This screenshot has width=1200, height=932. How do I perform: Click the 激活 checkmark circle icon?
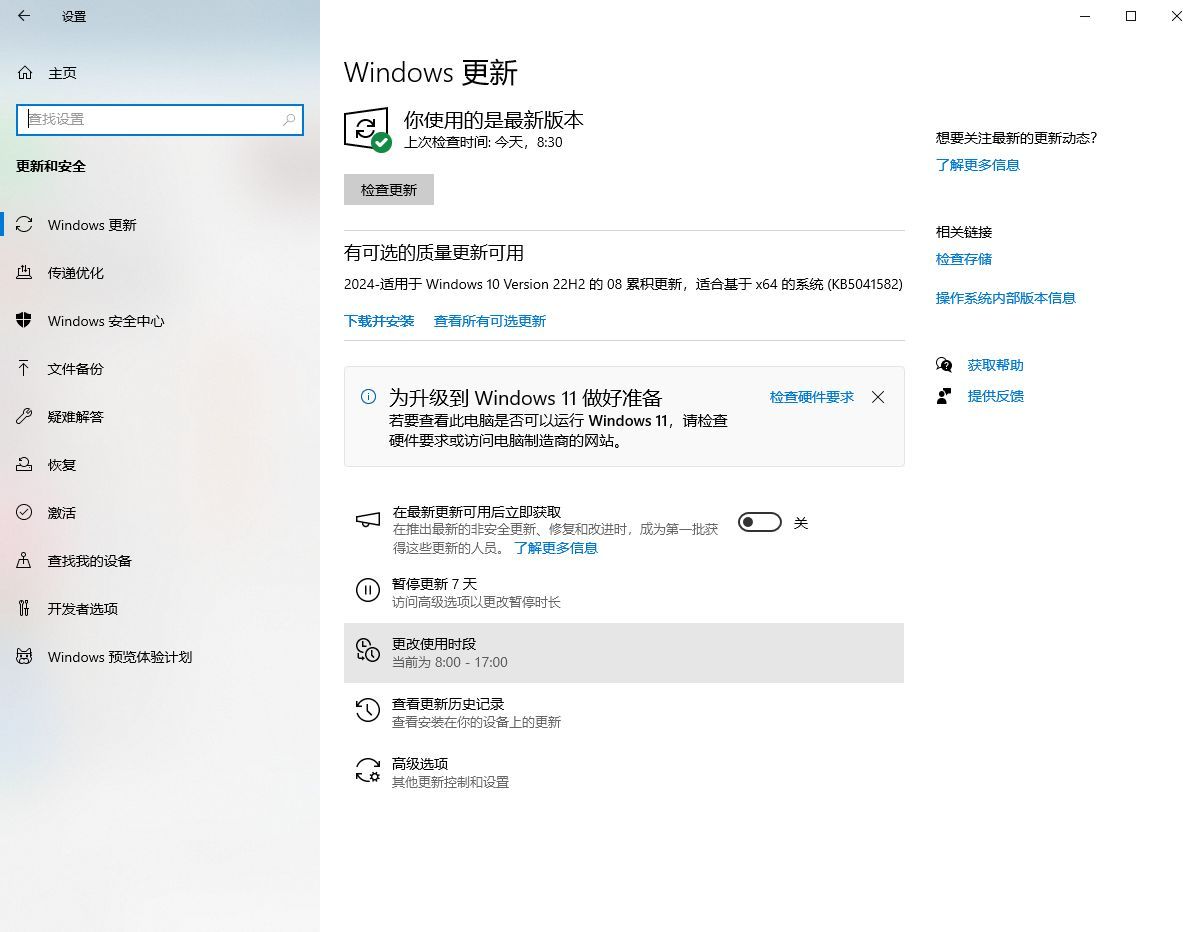point(25,513)
